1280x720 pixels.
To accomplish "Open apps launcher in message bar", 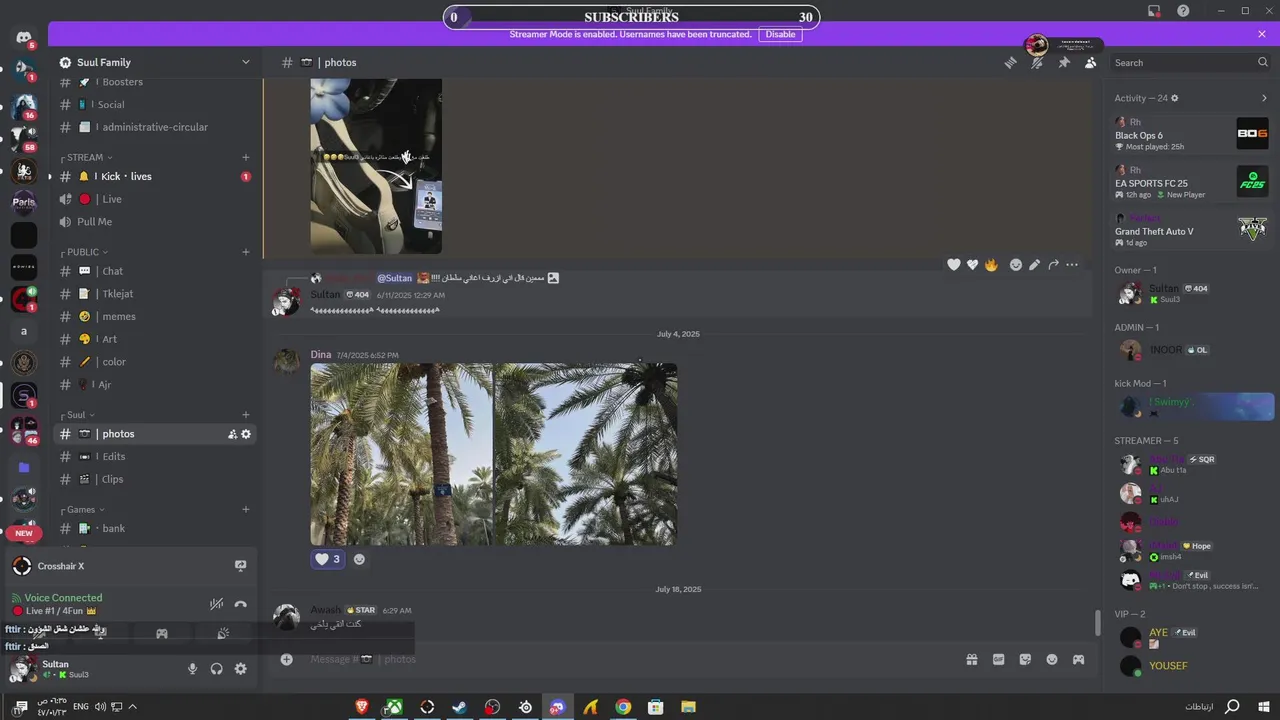I will 1078,659.
